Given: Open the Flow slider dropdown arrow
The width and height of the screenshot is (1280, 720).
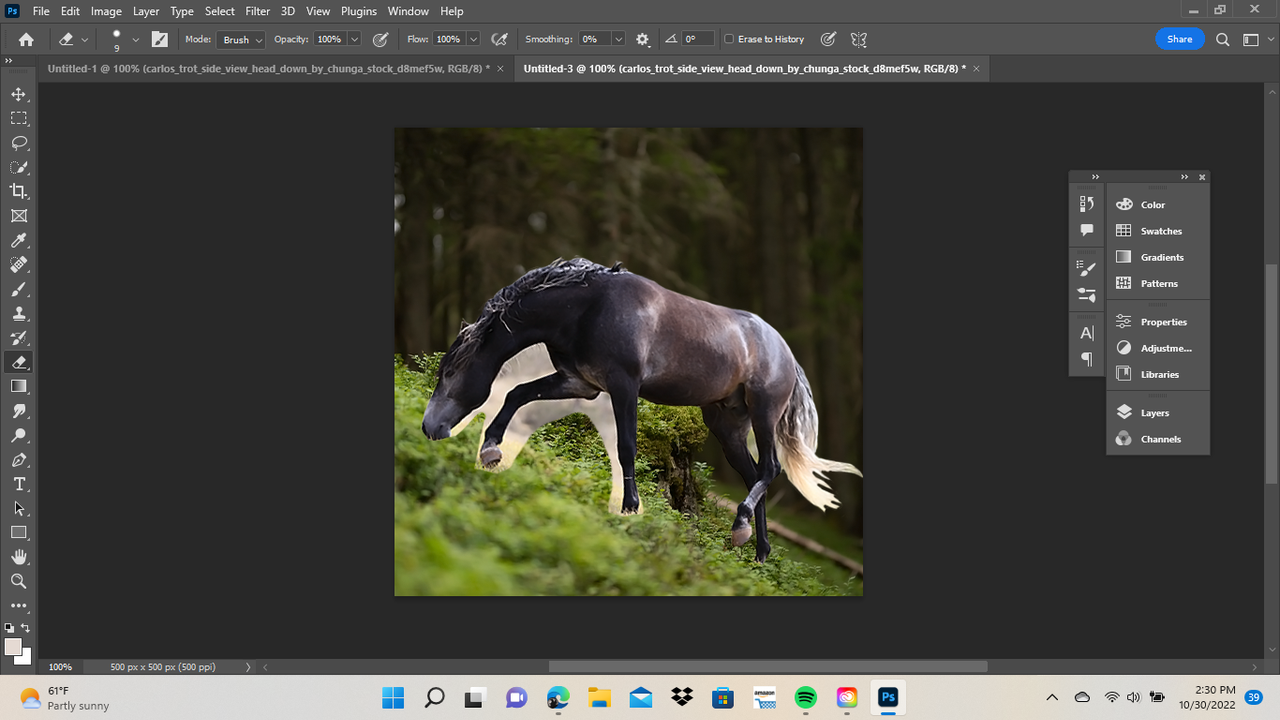Looking at the screenshot, I should pos(473,39).
